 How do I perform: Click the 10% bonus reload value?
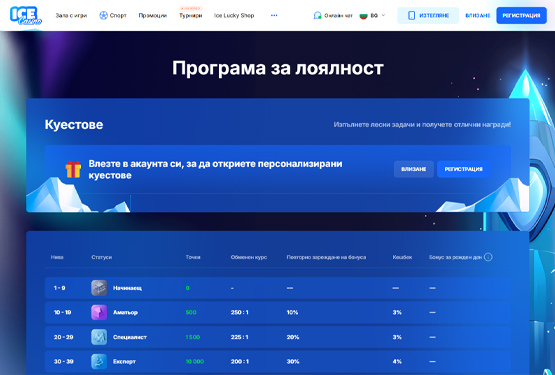click(292, 312)
